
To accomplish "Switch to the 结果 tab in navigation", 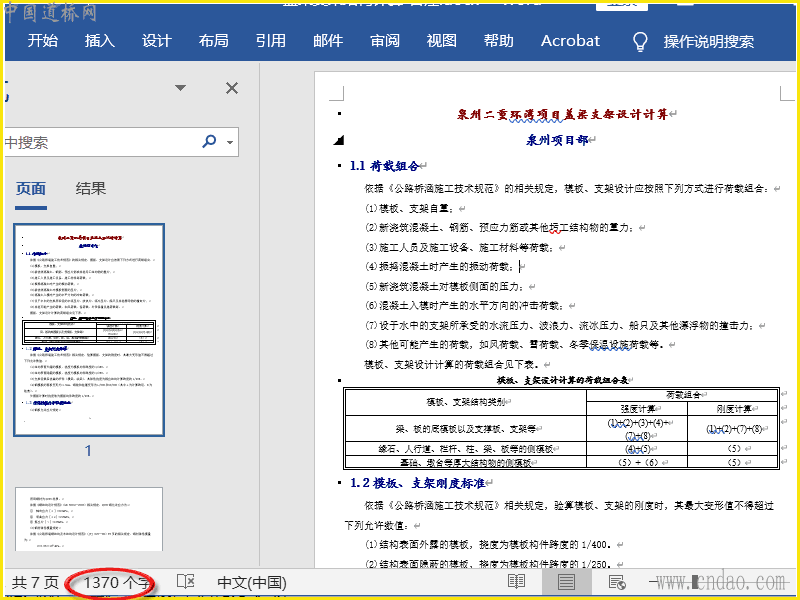I will [91, 188].
